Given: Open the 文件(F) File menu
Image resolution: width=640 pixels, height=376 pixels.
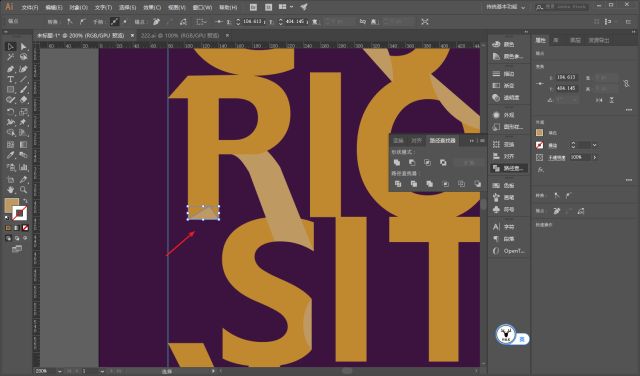Looking at the screenshot, I should click(x=30, y=7).
